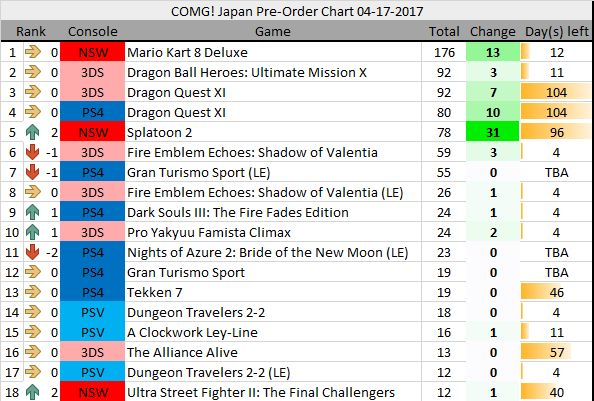The image size is (594, 401).
Task: Click the red down arrow in Nights of Azure 2 row
Action: pyautogui.click(x=33, y=252)
